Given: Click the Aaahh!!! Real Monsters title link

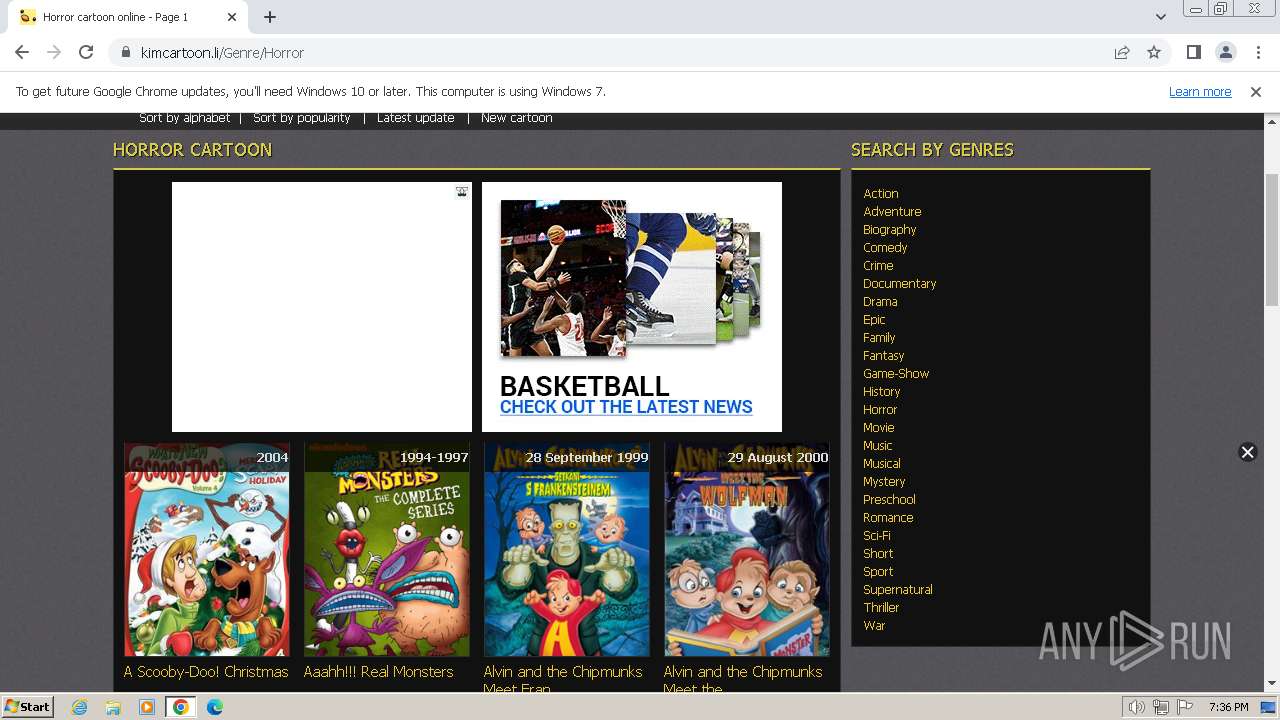Looking at the screenshot, I should tap(378, 672).
